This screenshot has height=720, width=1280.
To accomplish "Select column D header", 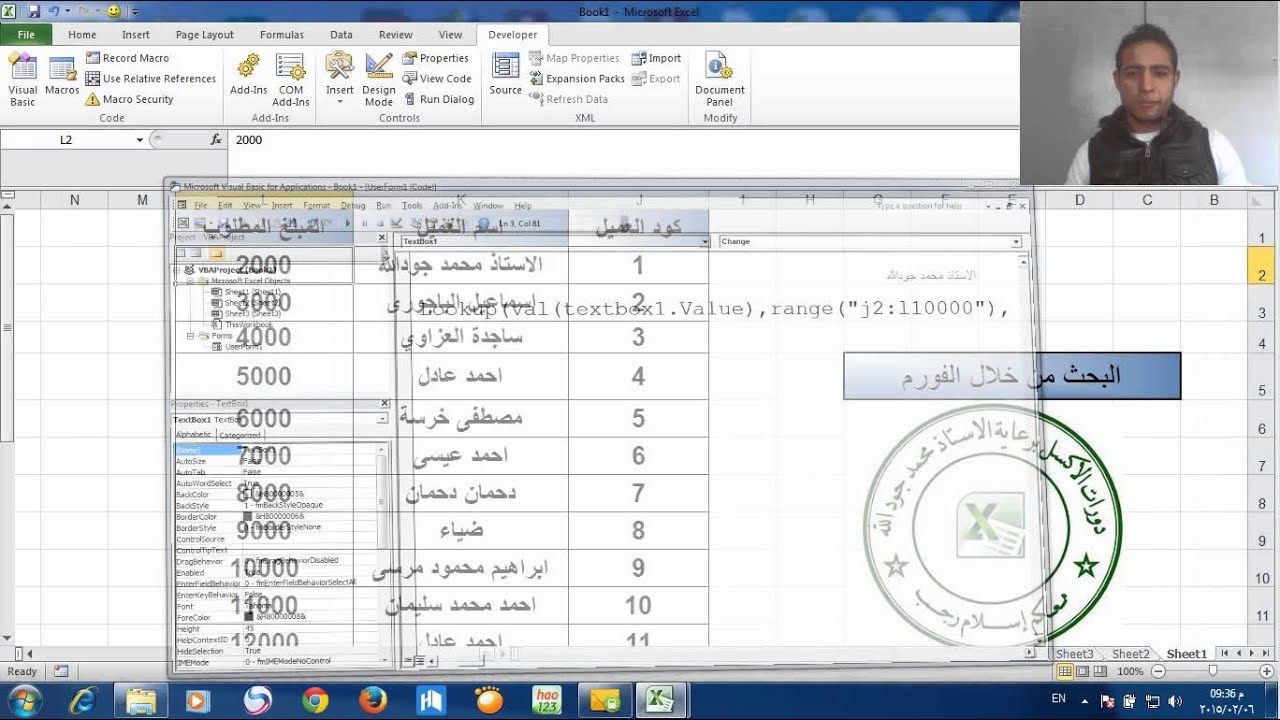I will pos(1080,200).
